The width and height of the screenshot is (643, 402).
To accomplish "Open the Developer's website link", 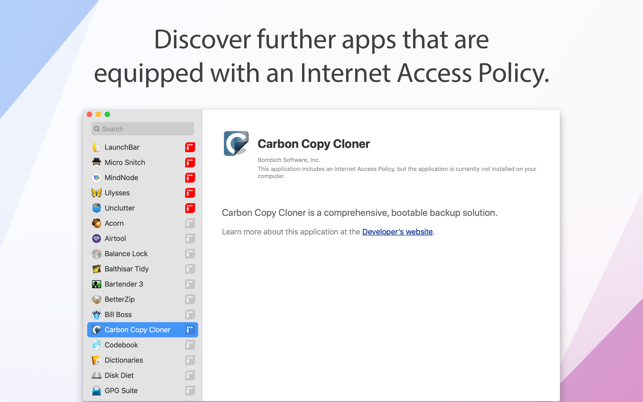I will point(397,232).
